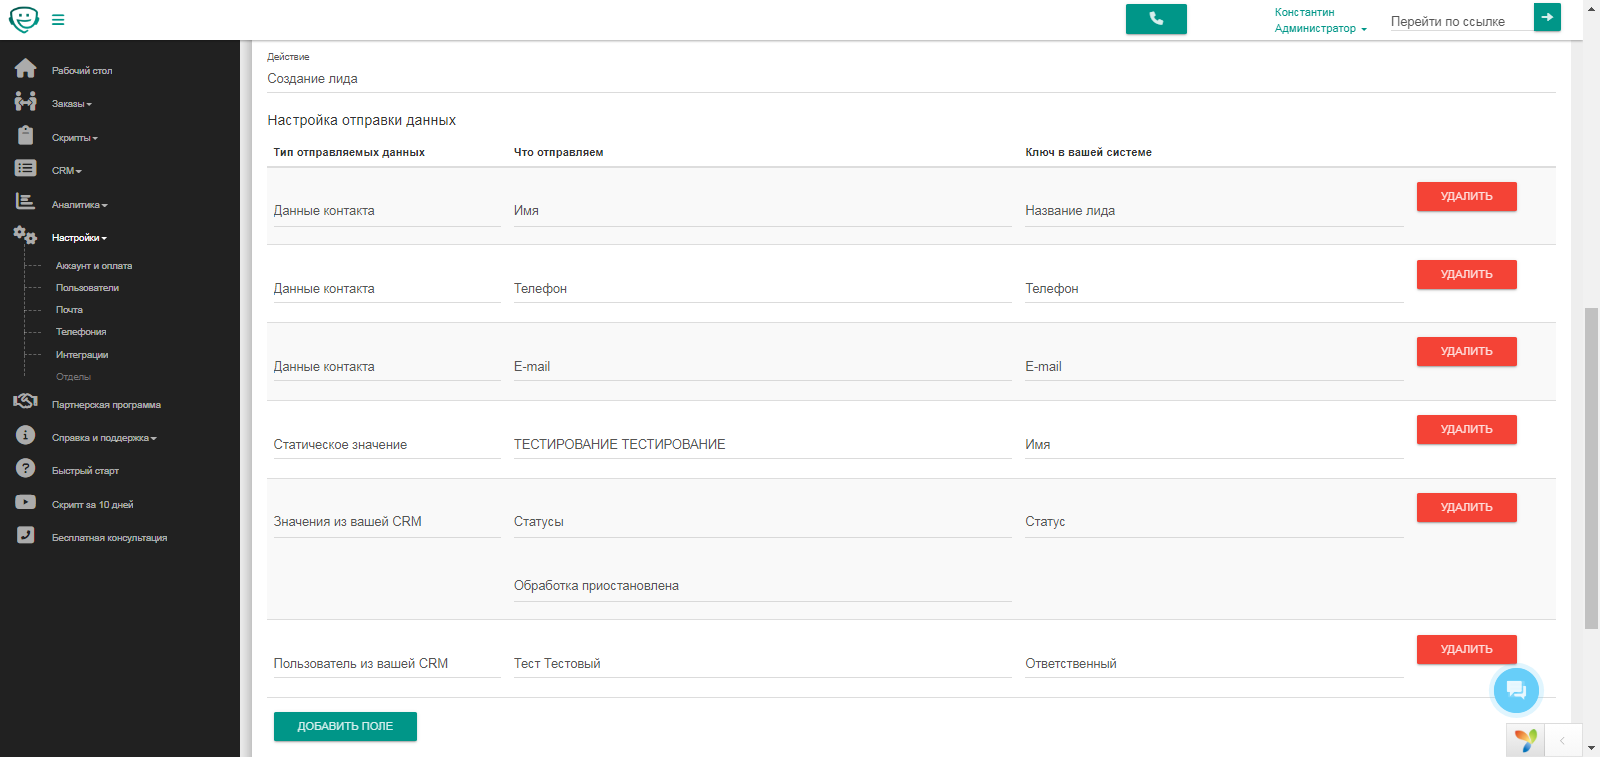Expand the CRM sidebar menu
The image size is (1600, 757).
[x=66, y=171]
